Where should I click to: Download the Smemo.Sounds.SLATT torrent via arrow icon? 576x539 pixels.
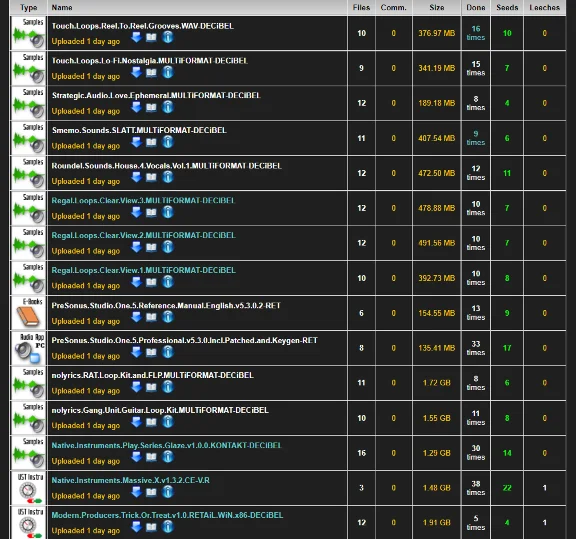coord(137,142)
